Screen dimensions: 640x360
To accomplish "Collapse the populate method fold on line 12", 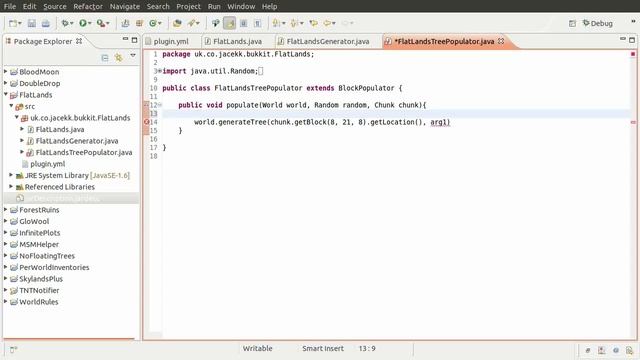I will pyautogui.click(x=160, y=105).
